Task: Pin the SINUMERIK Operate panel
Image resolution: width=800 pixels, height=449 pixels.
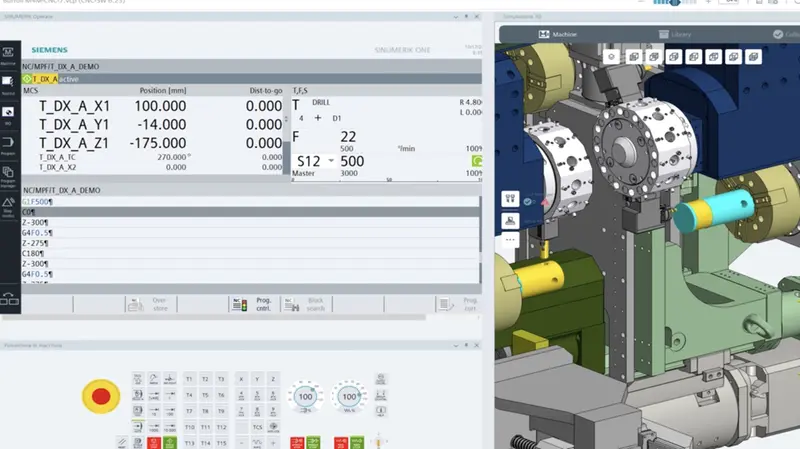Action: pos(466,17)
